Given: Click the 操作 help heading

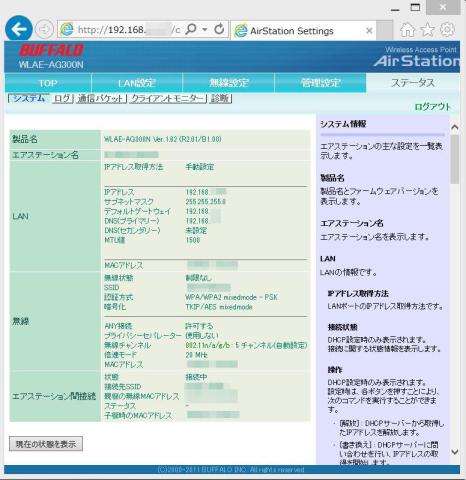Looking at the screenshot, I should pyautogui.click(x=335, y=370).
